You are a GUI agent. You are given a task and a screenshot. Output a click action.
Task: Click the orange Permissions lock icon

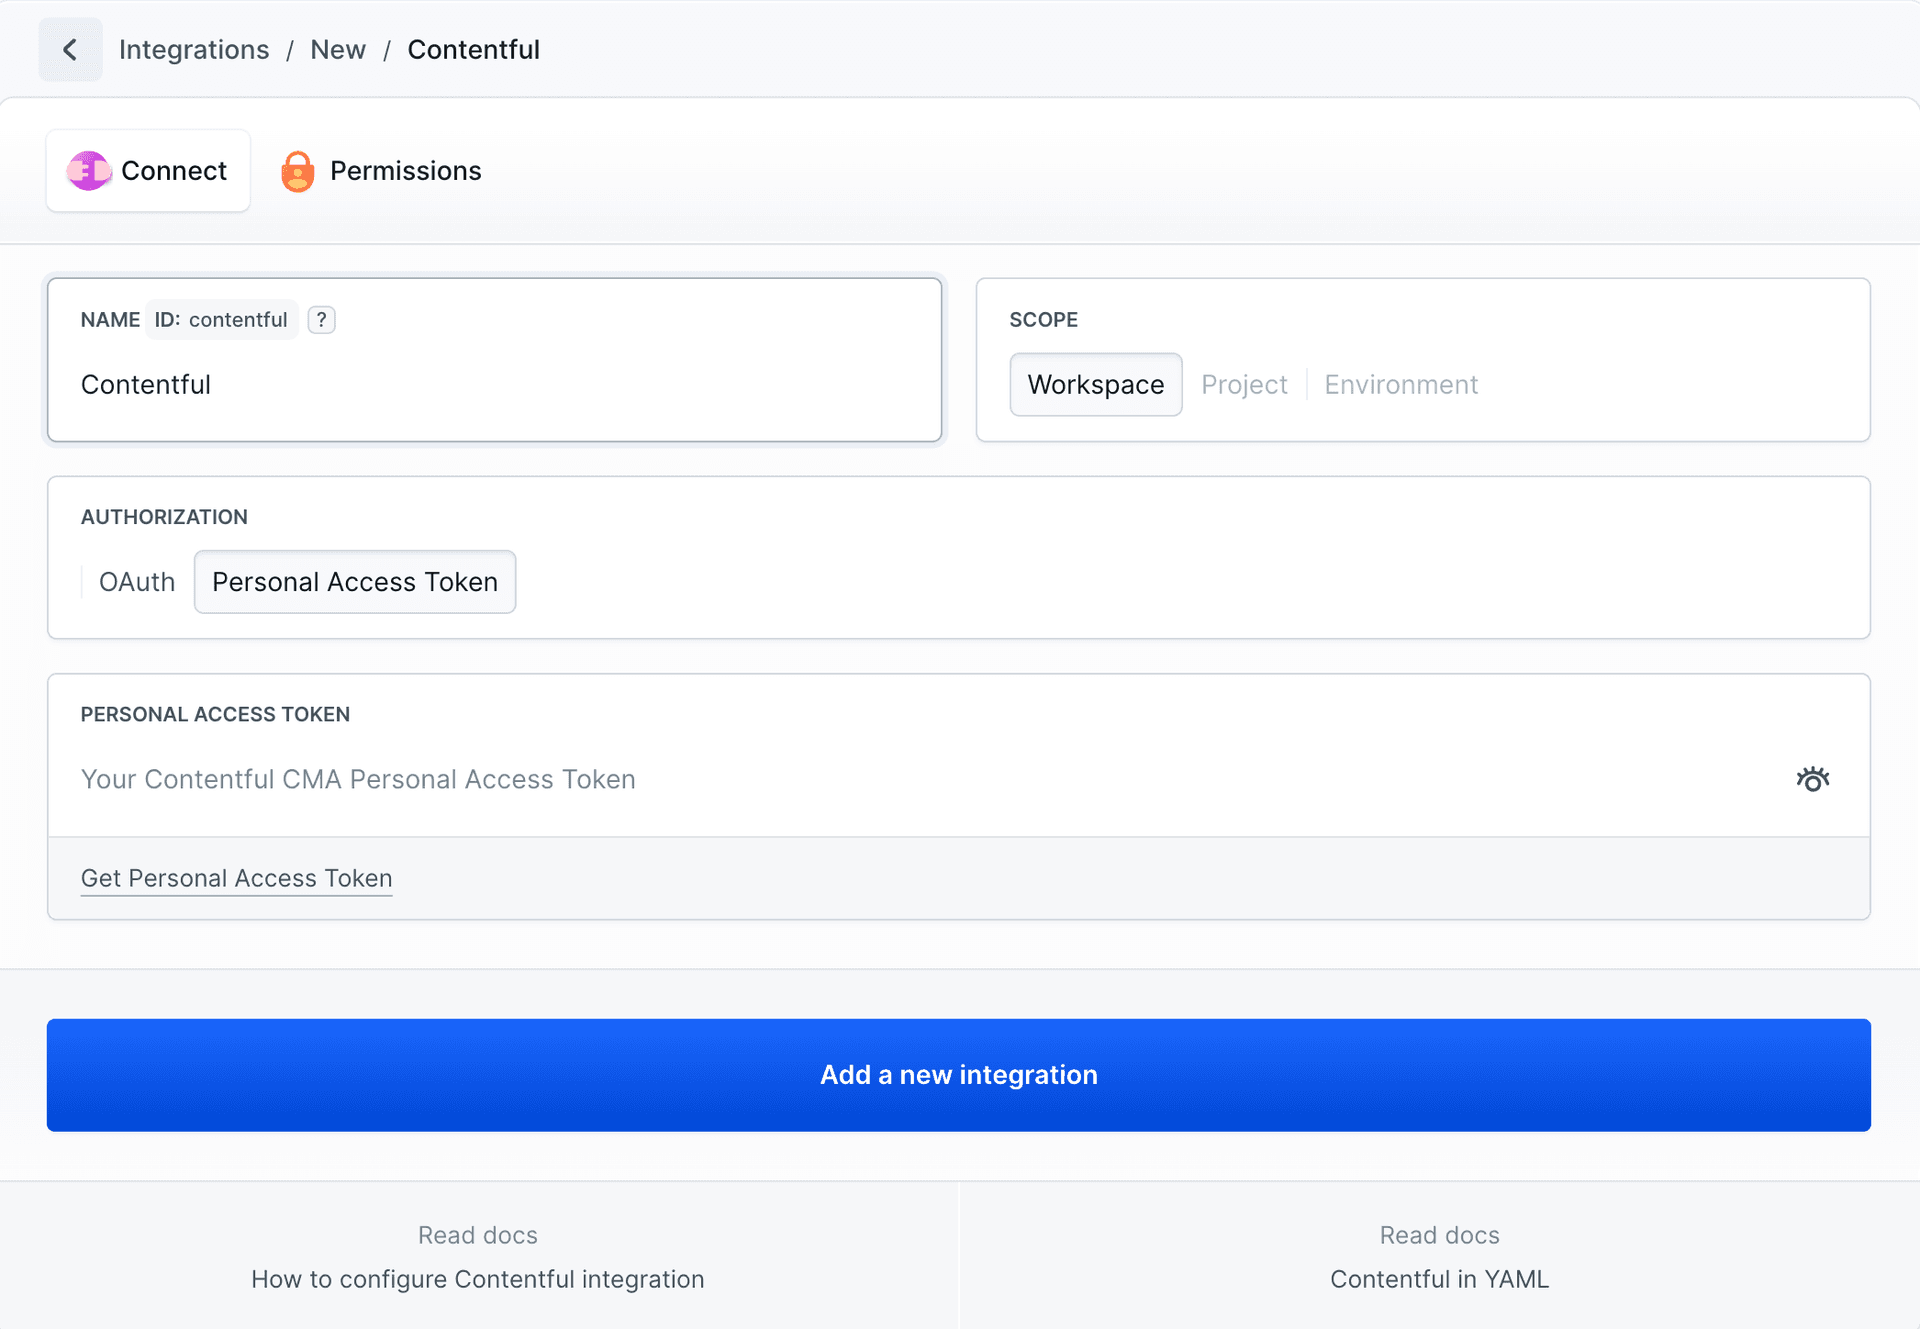(298, 171)
